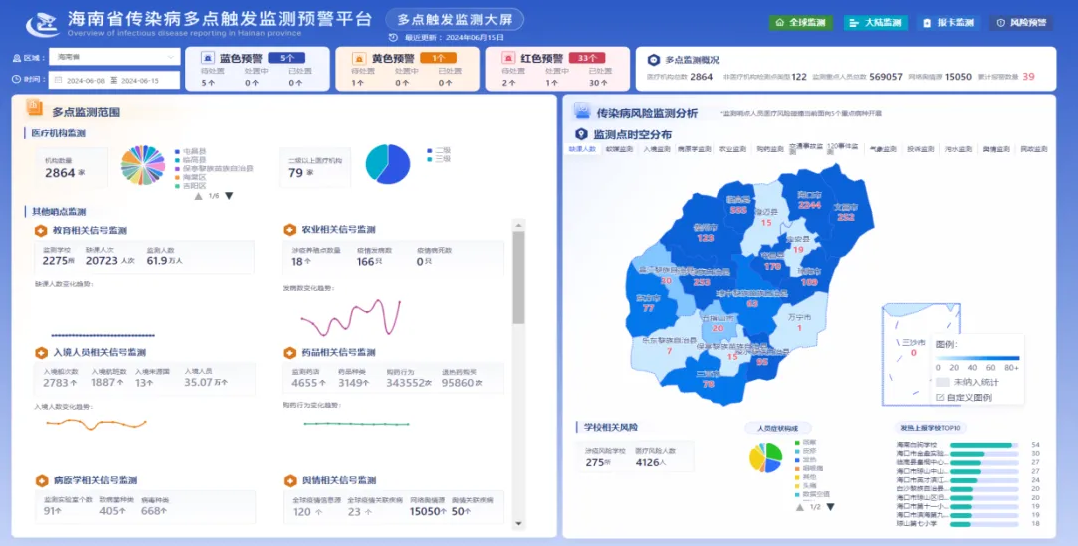Toggle 未纳入统计 map legend item
The height and width of the screenshot is (546, 1078).
pos(967,382)
